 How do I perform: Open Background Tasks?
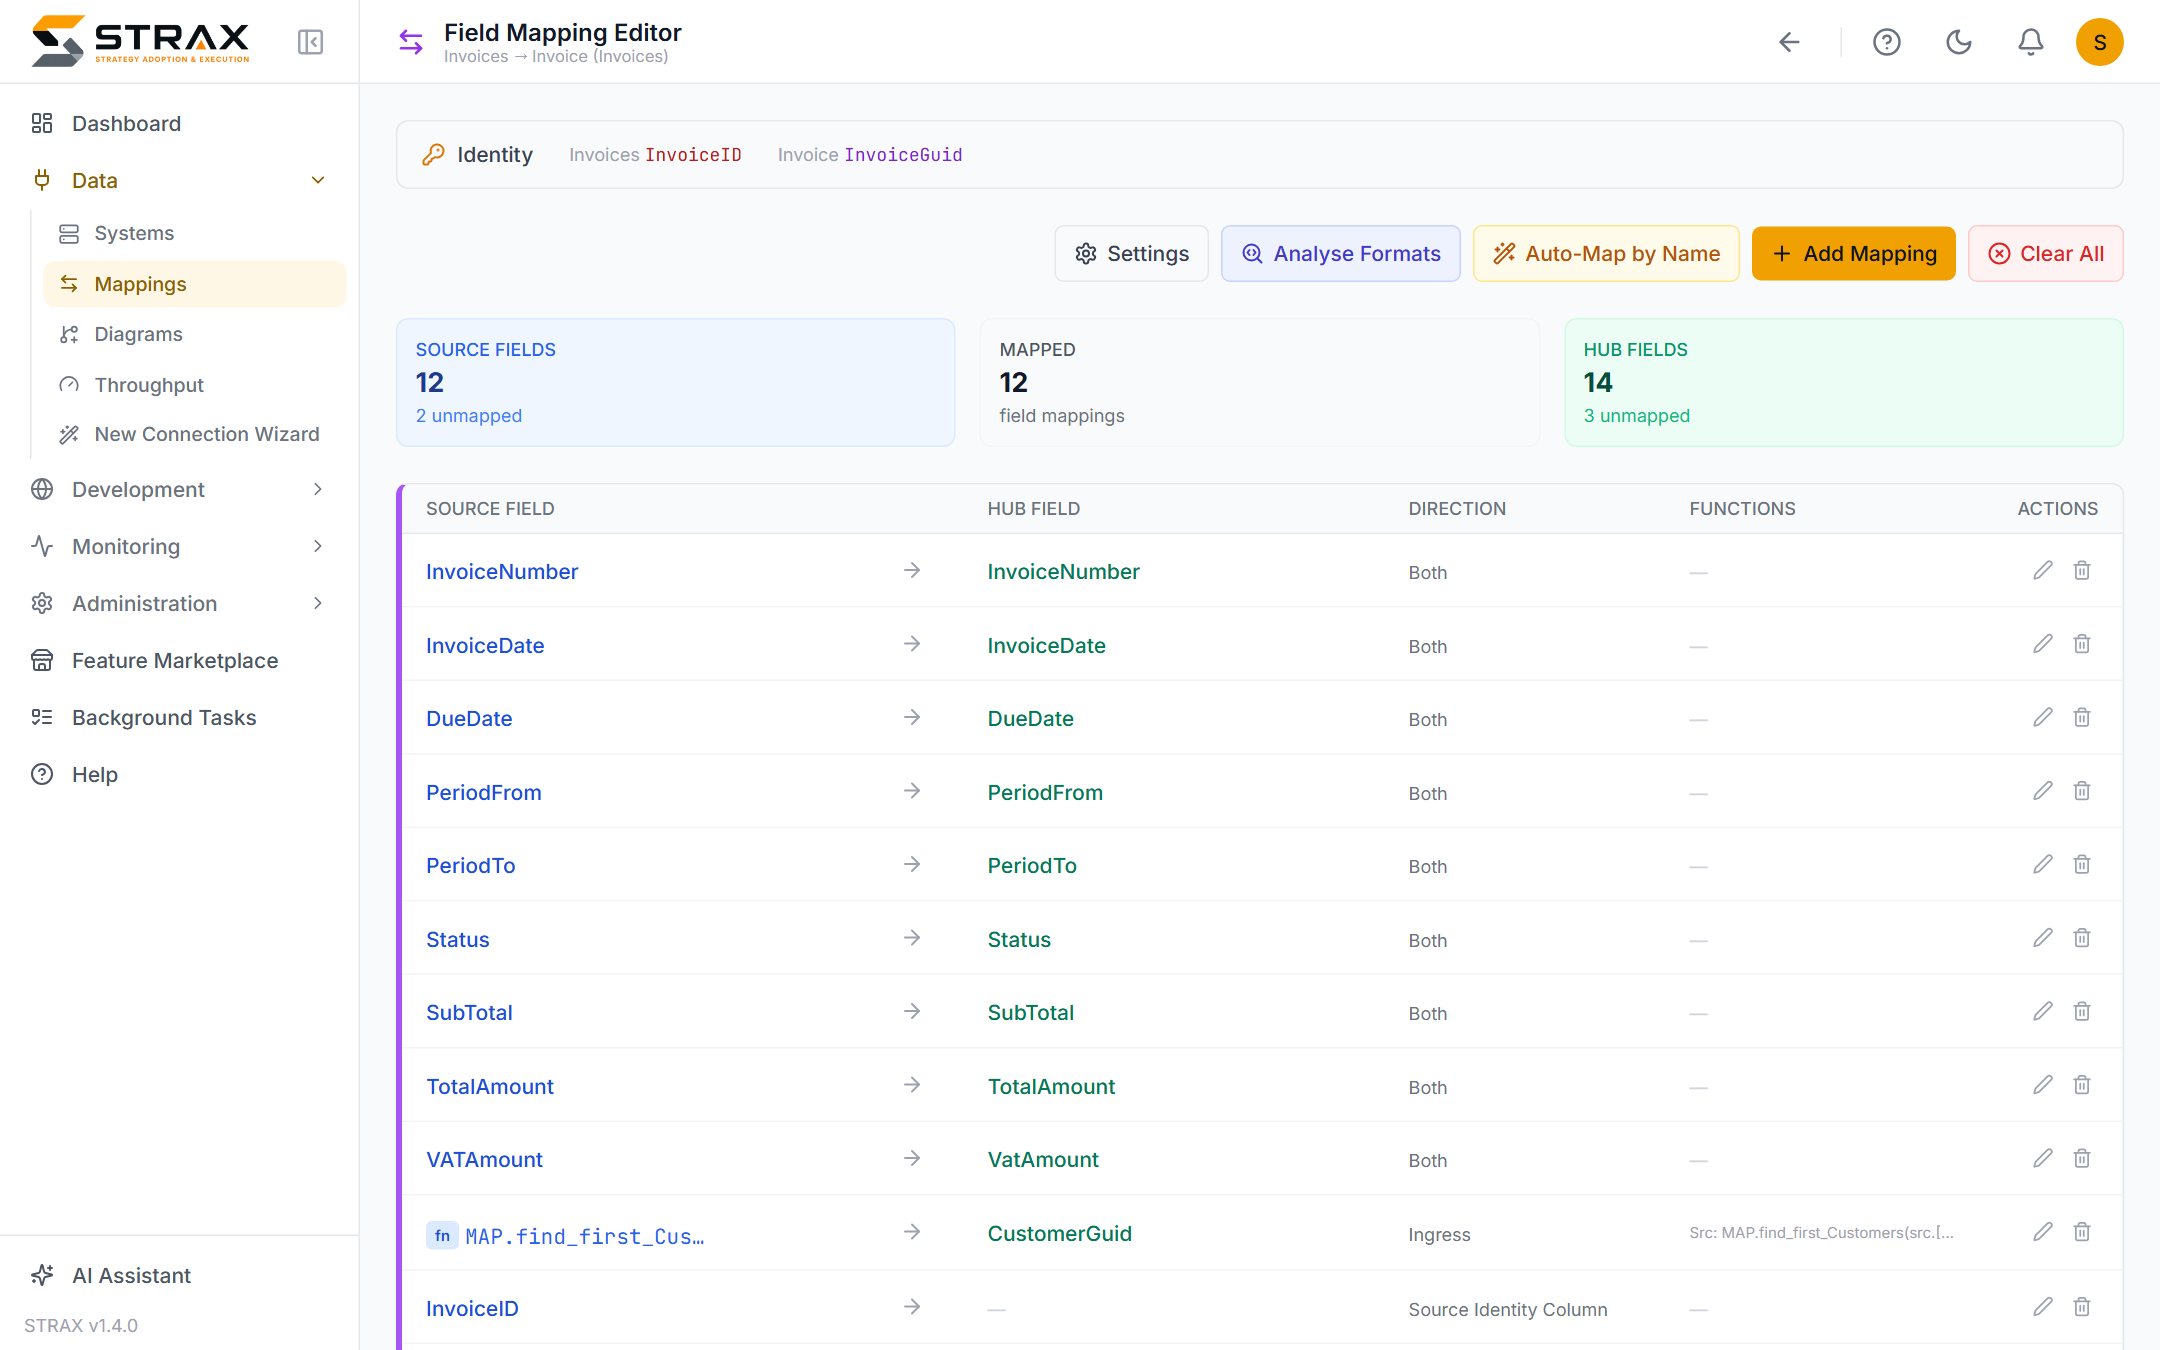click(x=180, y=717)
